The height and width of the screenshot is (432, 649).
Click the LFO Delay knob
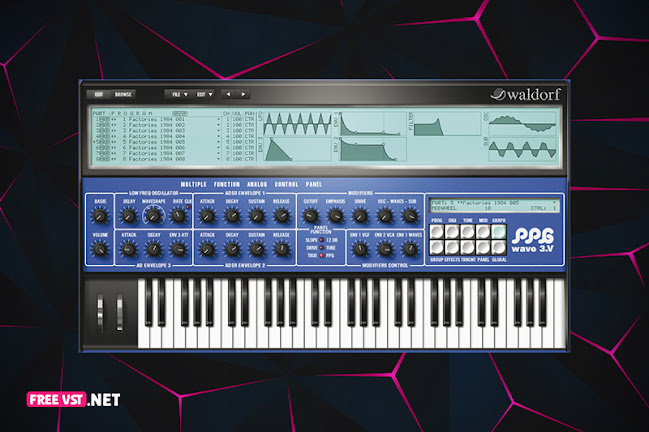coord(129,216)
